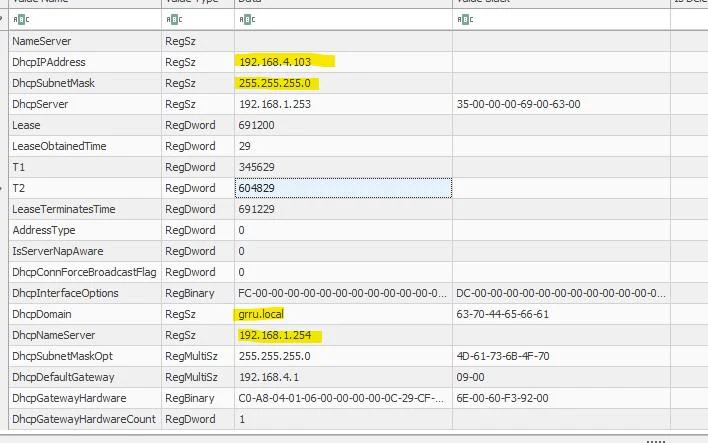Click the ABC filter icon in Value Slack column
This screenshot has height=443, width=708.
465,19
